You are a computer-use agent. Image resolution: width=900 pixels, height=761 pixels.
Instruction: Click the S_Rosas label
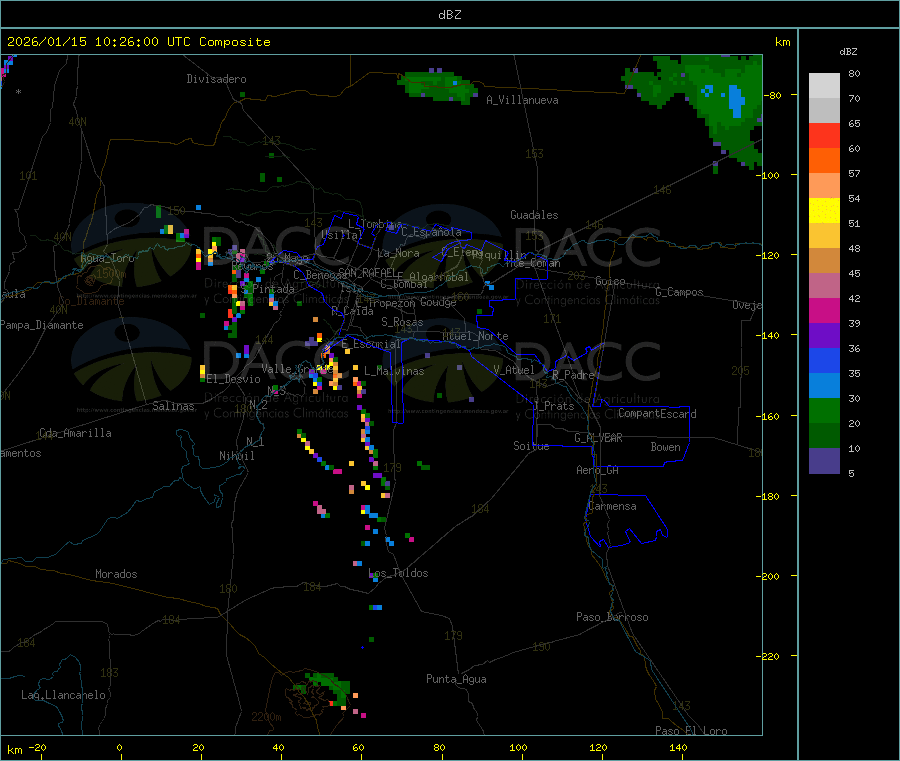click(x=402, y=322)
